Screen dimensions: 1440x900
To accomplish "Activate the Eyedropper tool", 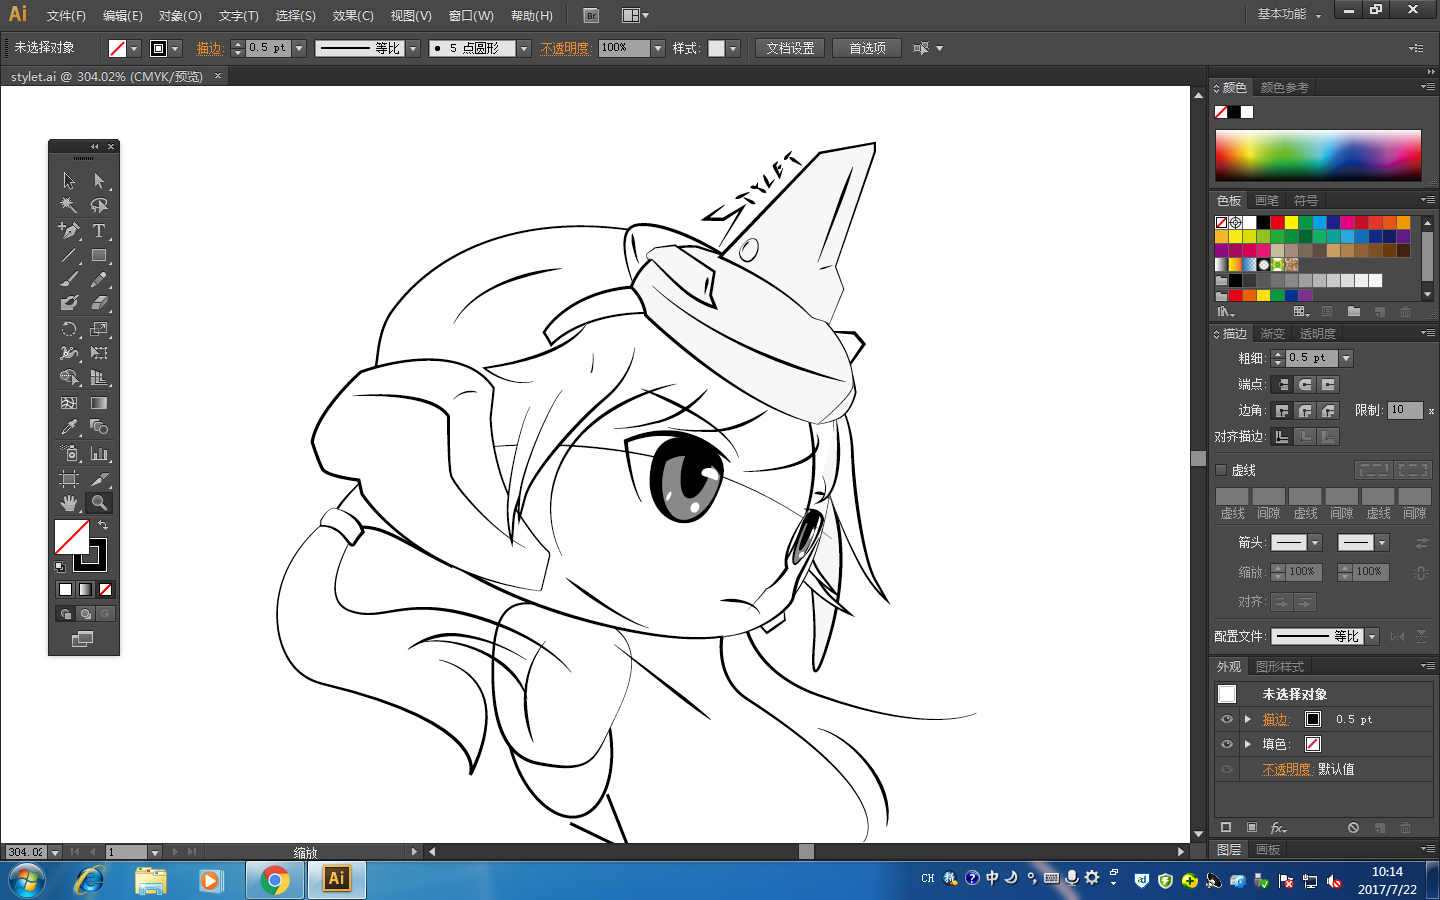I will (x=68, y=427).
